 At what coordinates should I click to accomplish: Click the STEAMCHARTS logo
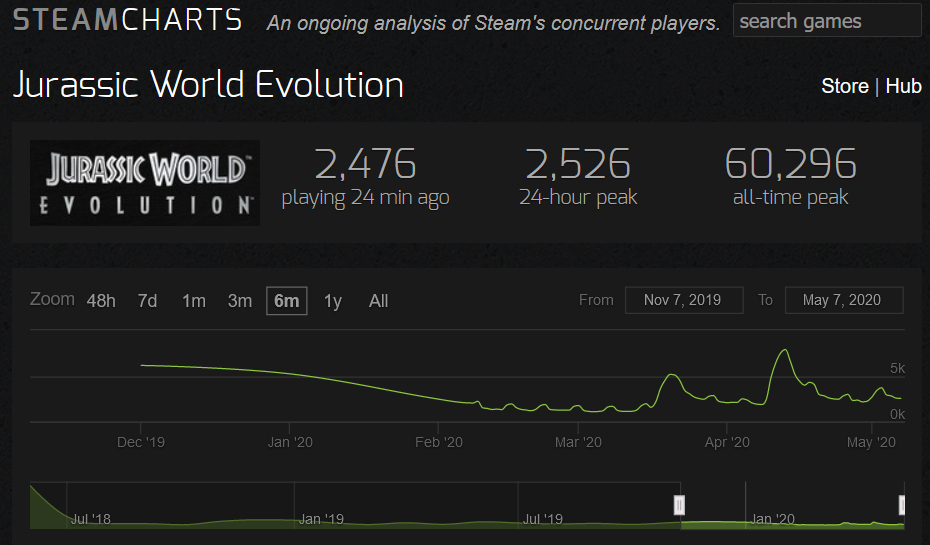pyautogui.click(x=128, y=20)
